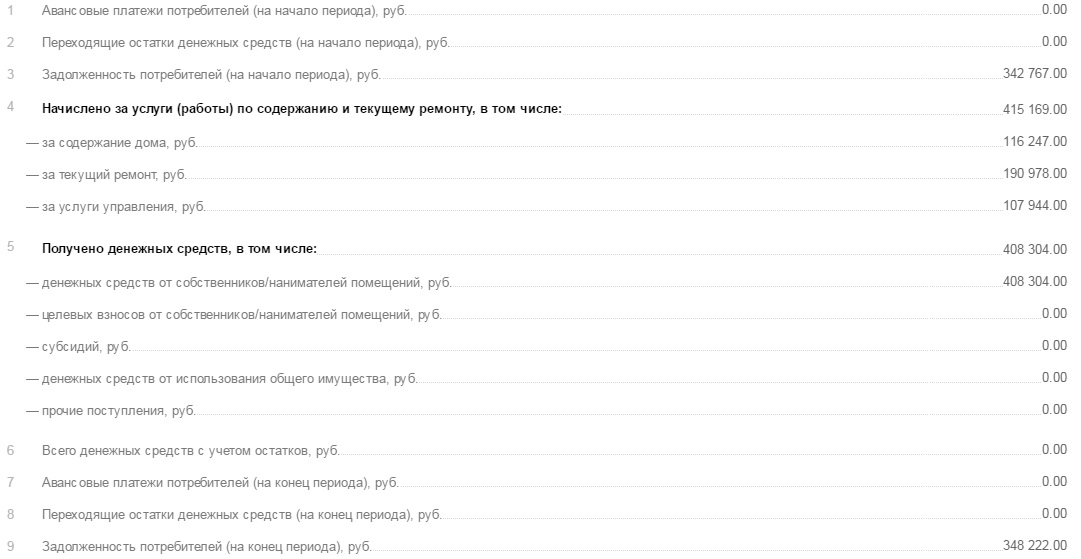Click 'Переходящие остатки денежных средств (на конец периода)'

241,515
